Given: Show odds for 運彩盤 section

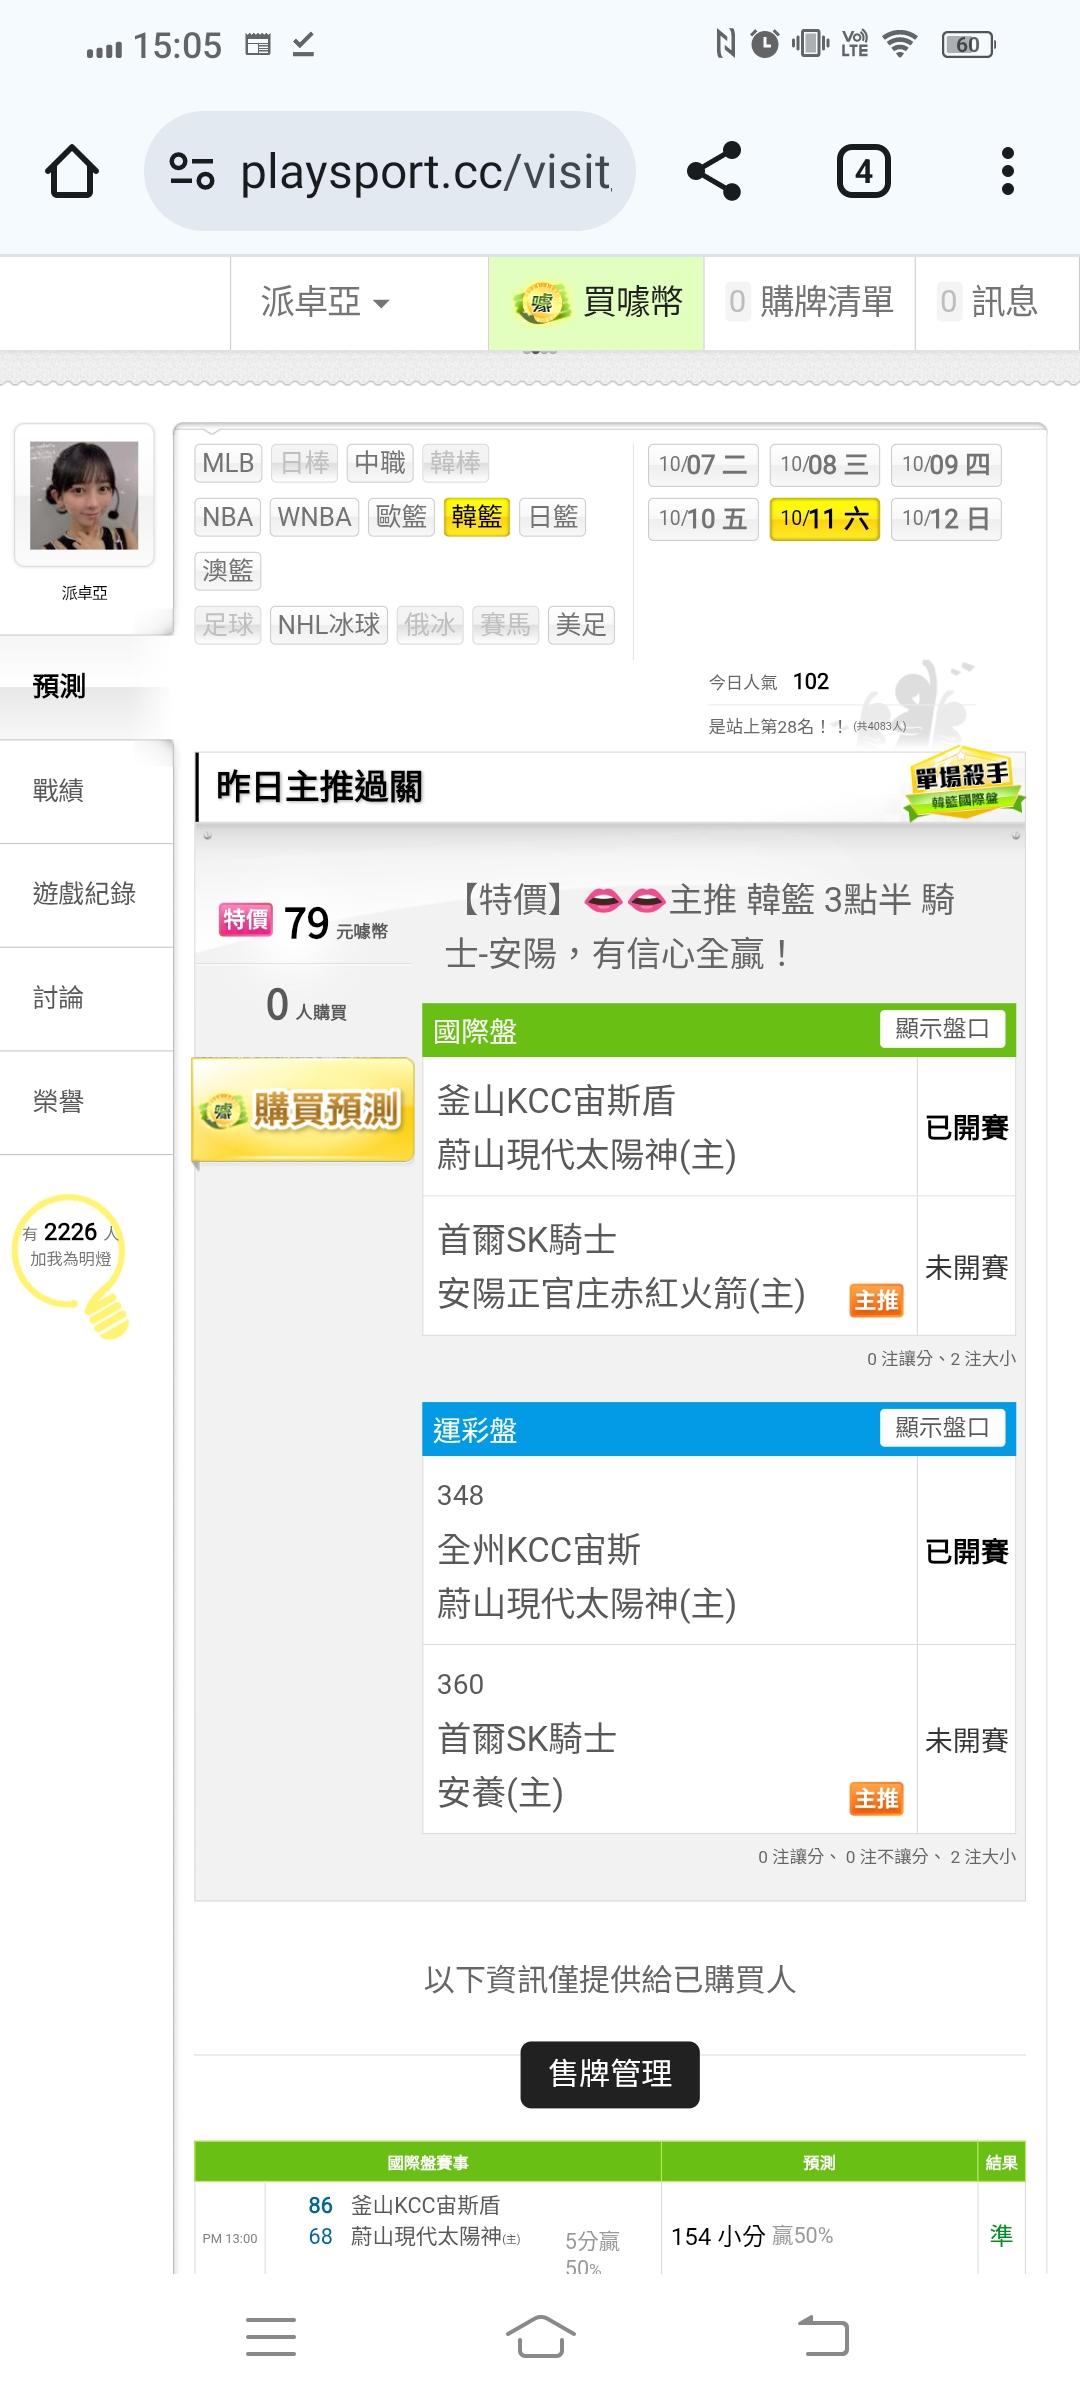Looking at the screenshot, I should [x=941, y=1428].
